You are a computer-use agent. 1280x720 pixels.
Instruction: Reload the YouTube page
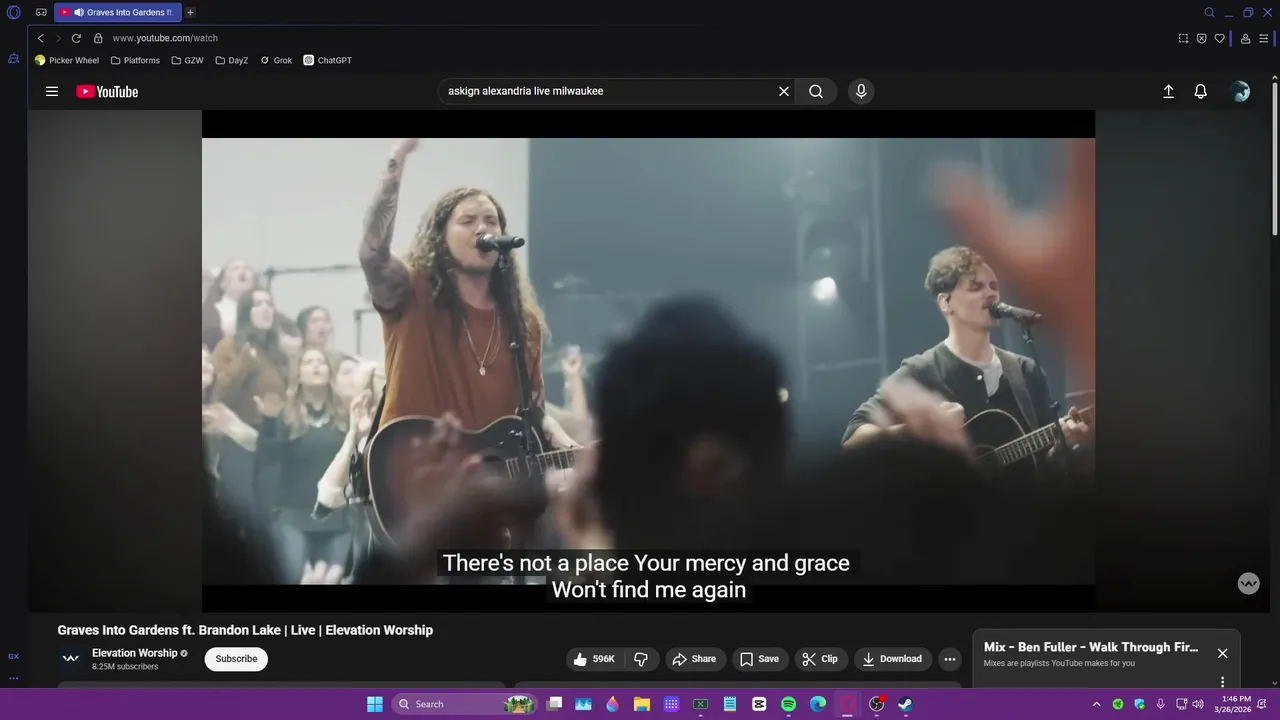pos(76,38)
